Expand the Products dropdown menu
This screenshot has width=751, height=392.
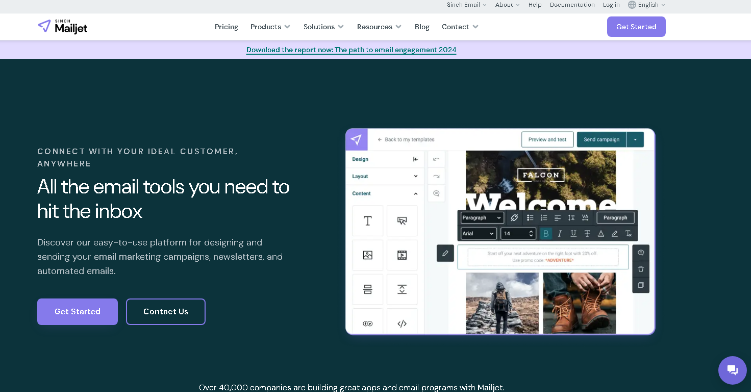tap(270, 27)
